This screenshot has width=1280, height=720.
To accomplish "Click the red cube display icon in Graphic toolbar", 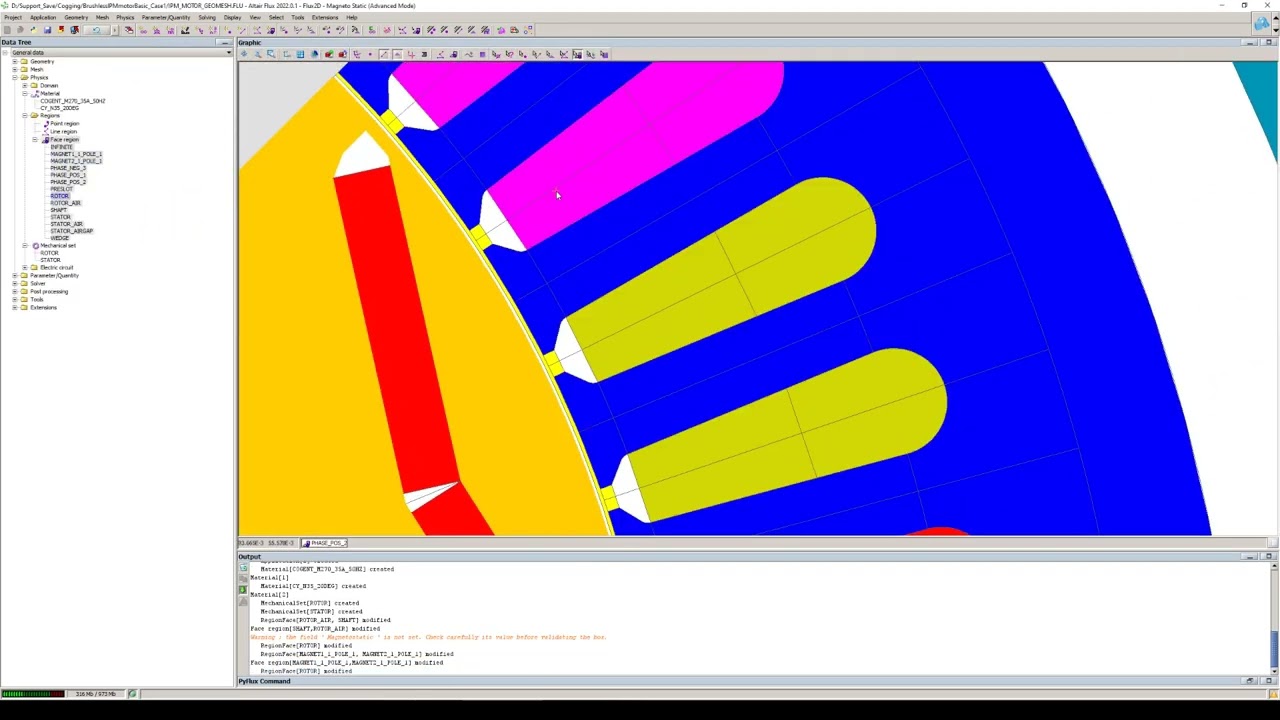I will [x=328, y=54].
